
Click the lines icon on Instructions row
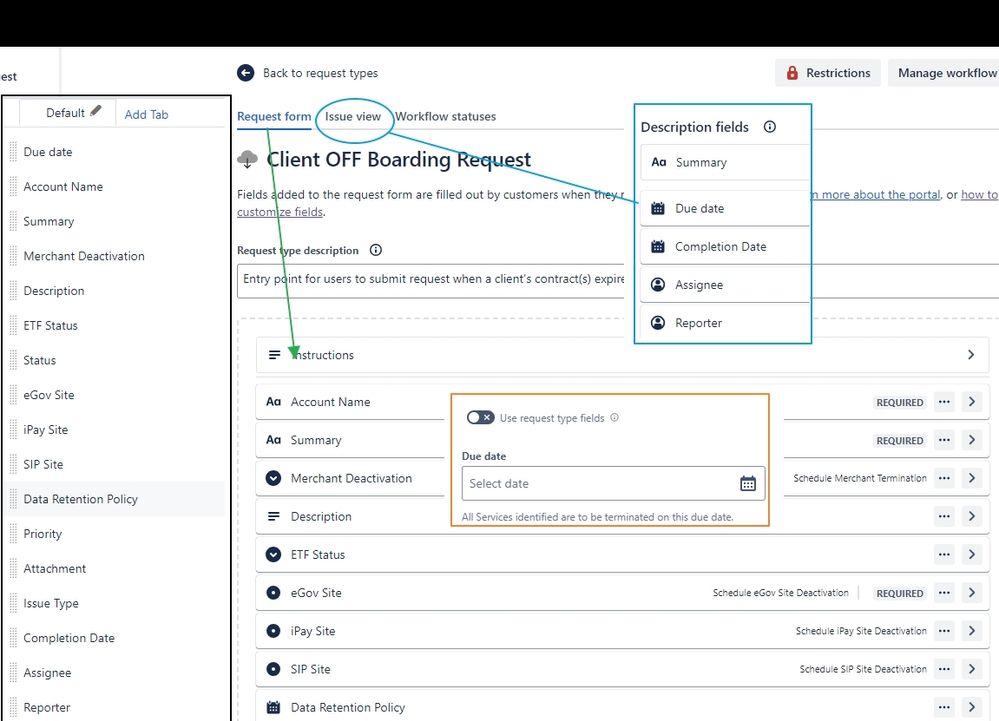click(274, 355)
